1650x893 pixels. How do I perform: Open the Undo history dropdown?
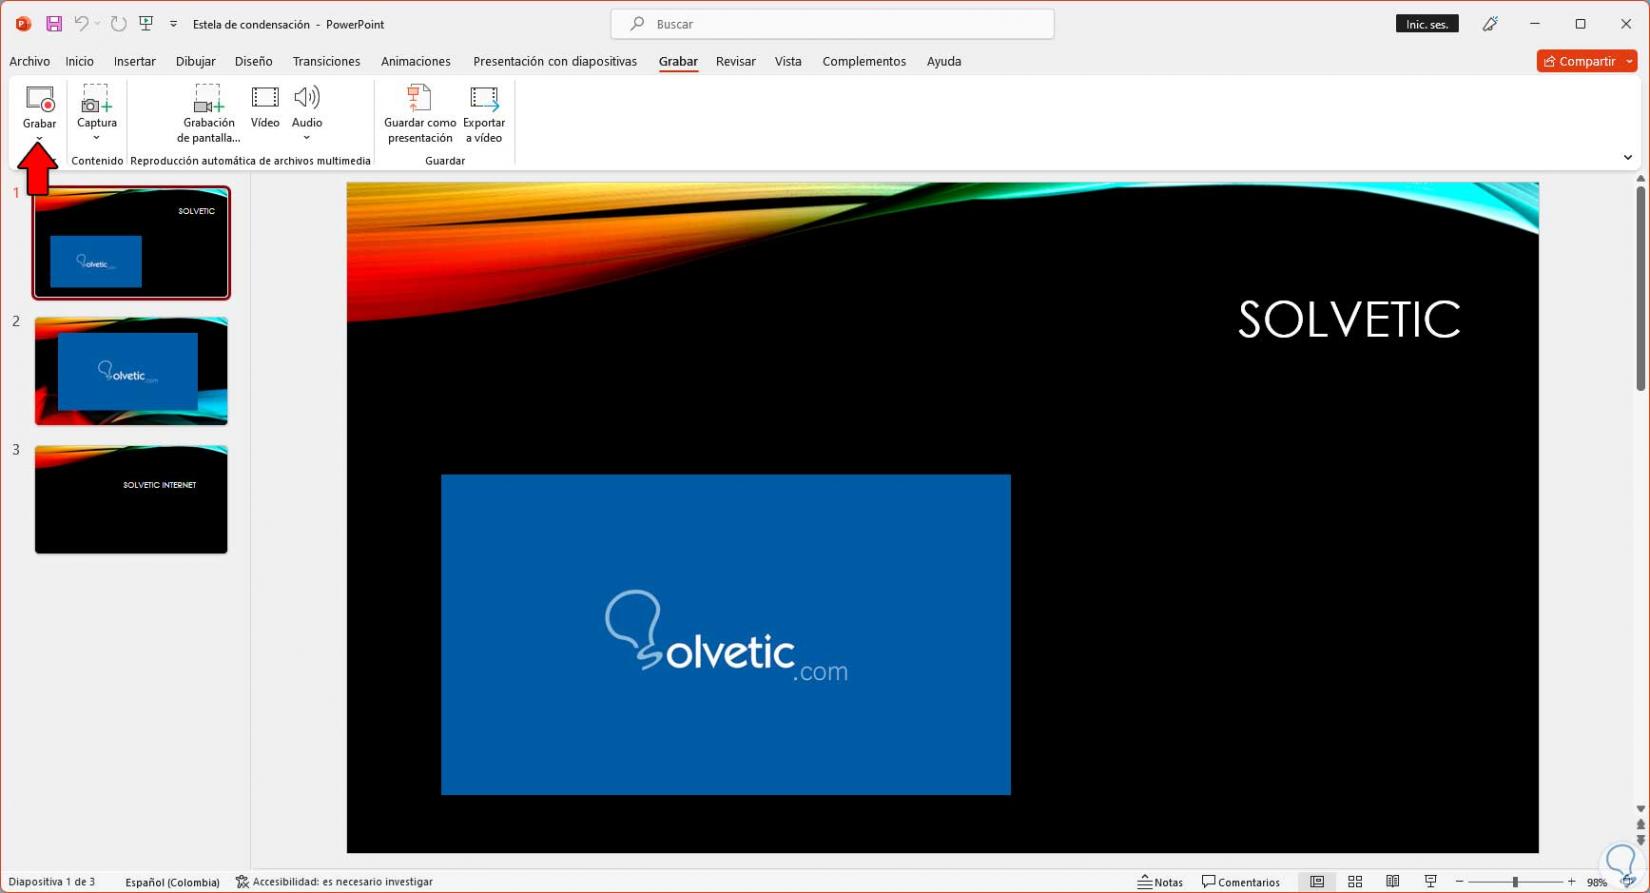pyautogui.click(x=97, y=24)
